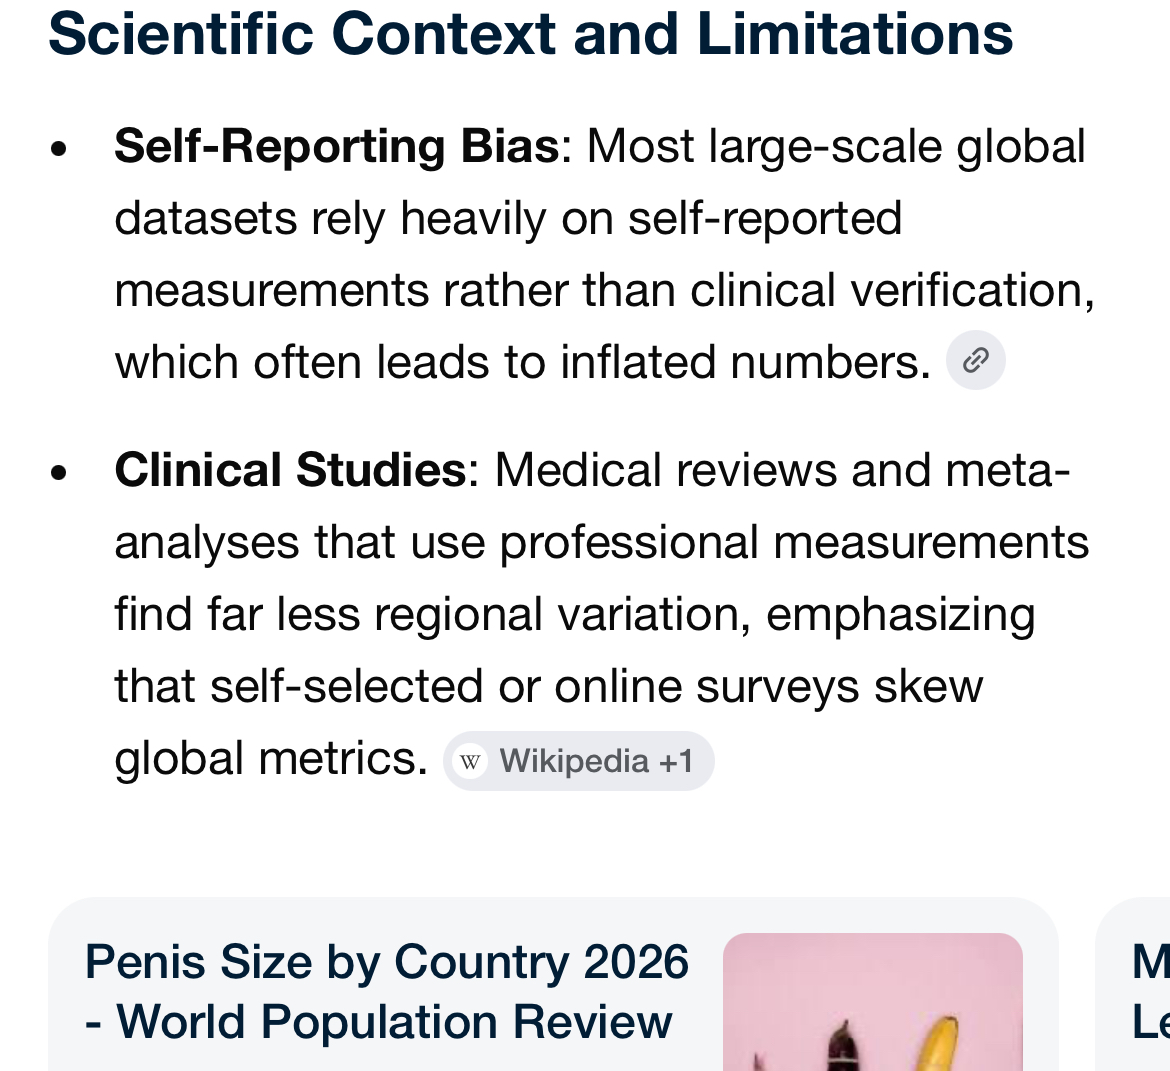Click the bold "Self-Reporting Bias" term
The height and width of the screenshot is (1071, 1170).
point(337,146)
